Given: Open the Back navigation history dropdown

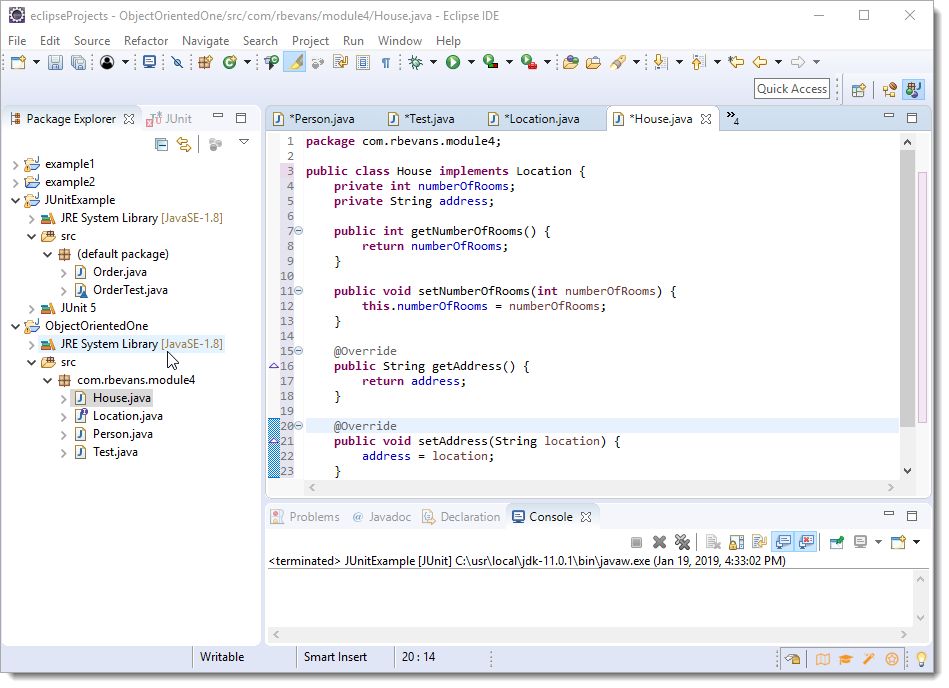Looking at the screenshot, I should point(778,62).
